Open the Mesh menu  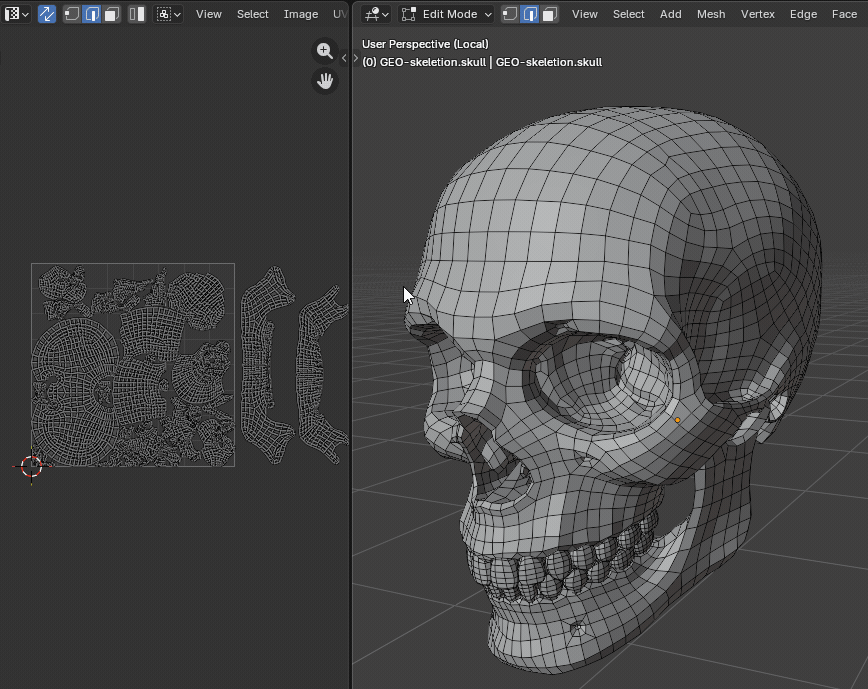pos(711,14)
